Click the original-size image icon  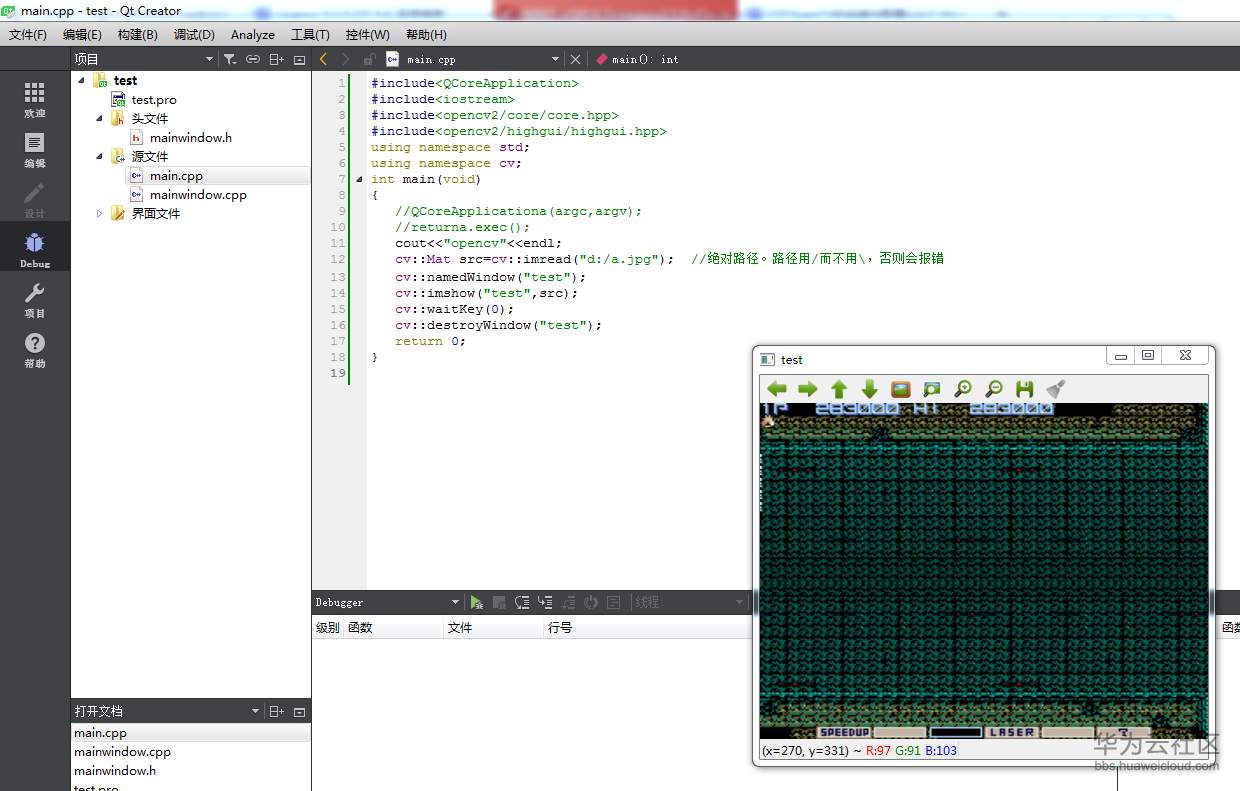pos(901,389)
